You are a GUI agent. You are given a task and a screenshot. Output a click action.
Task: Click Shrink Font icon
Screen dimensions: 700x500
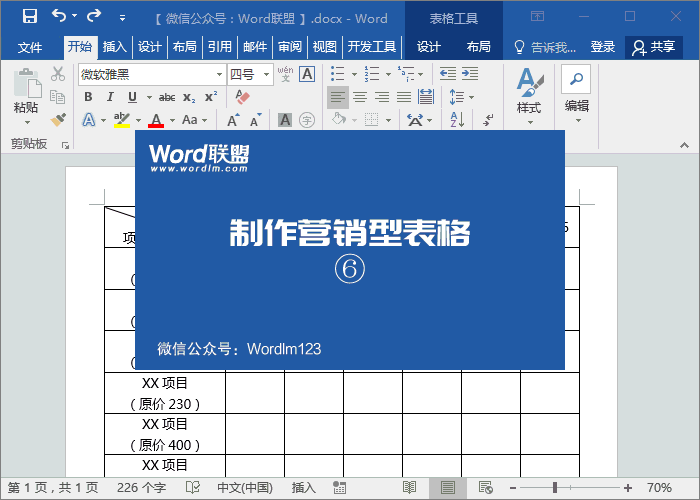point(255,120)
